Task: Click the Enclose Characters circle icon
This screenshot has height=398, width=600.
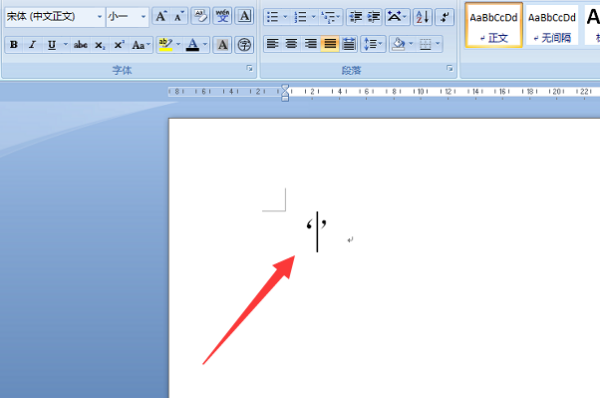Action: 244,45
